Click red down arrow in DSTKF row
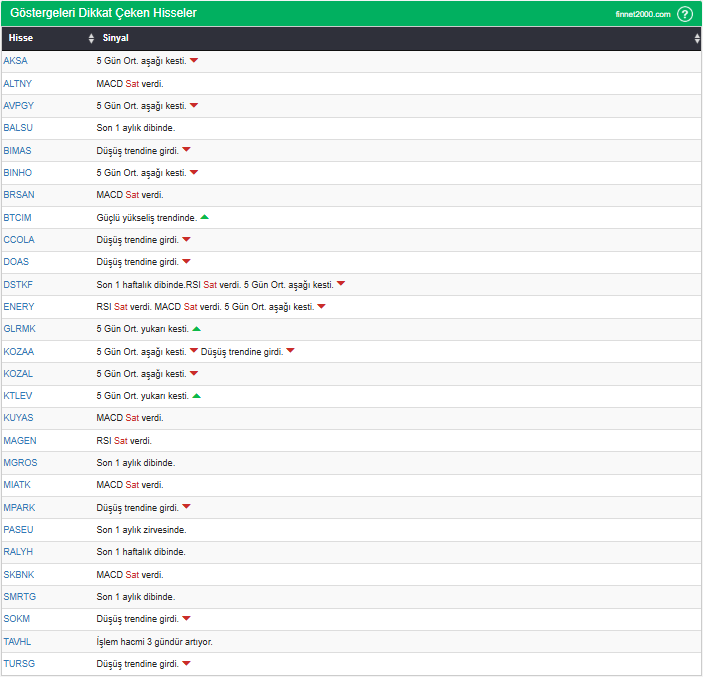The width and height of the screenshot is (703, 677). [x=341, y=284]
